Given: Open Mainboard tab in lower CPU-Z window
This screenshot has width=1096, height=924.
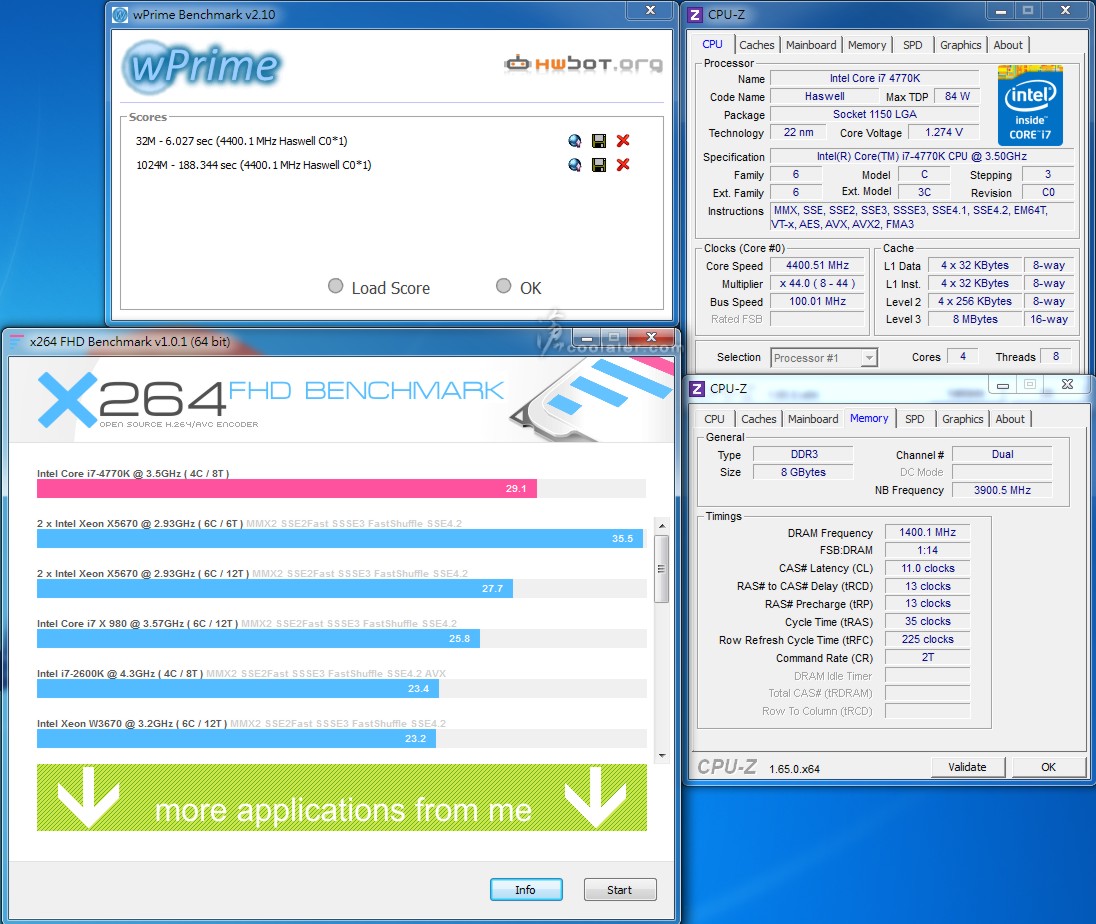Looking at the screenshot, I should pos(813,419).
